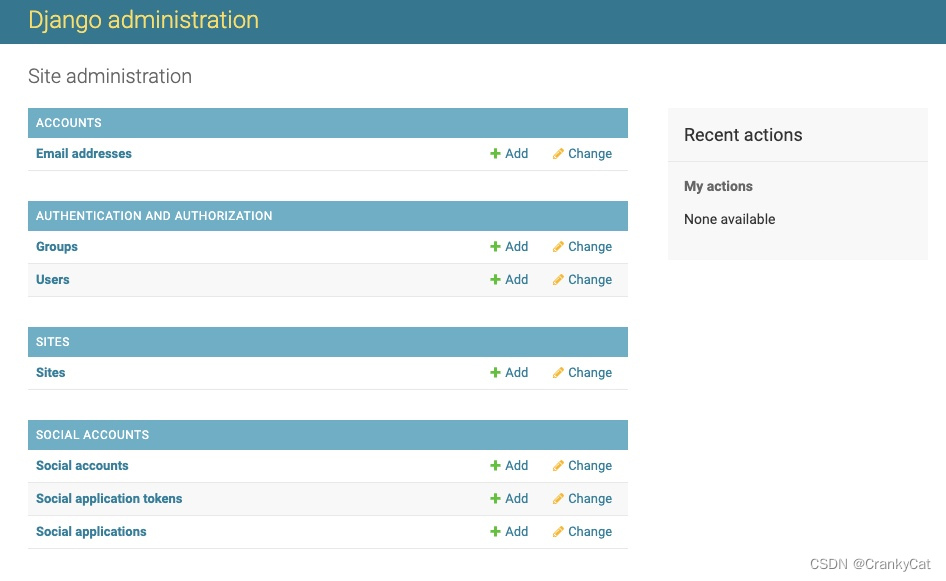Click the Recent actions heading
Viewport: 946px width, 581px height.
pos(743,135)
